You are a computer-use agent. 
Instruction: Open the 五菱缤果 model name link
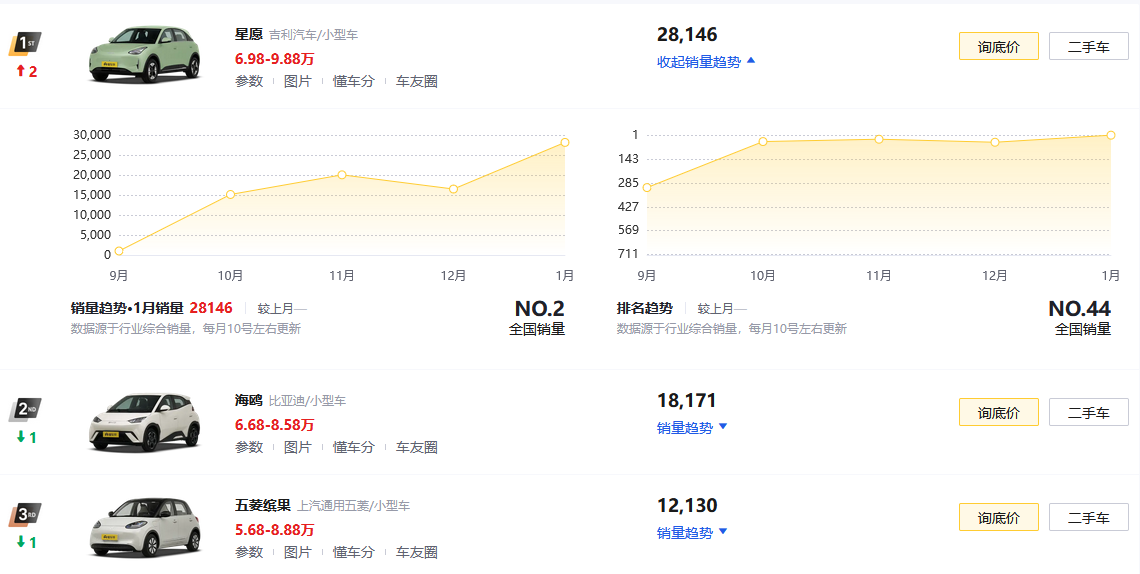[262, 505]
